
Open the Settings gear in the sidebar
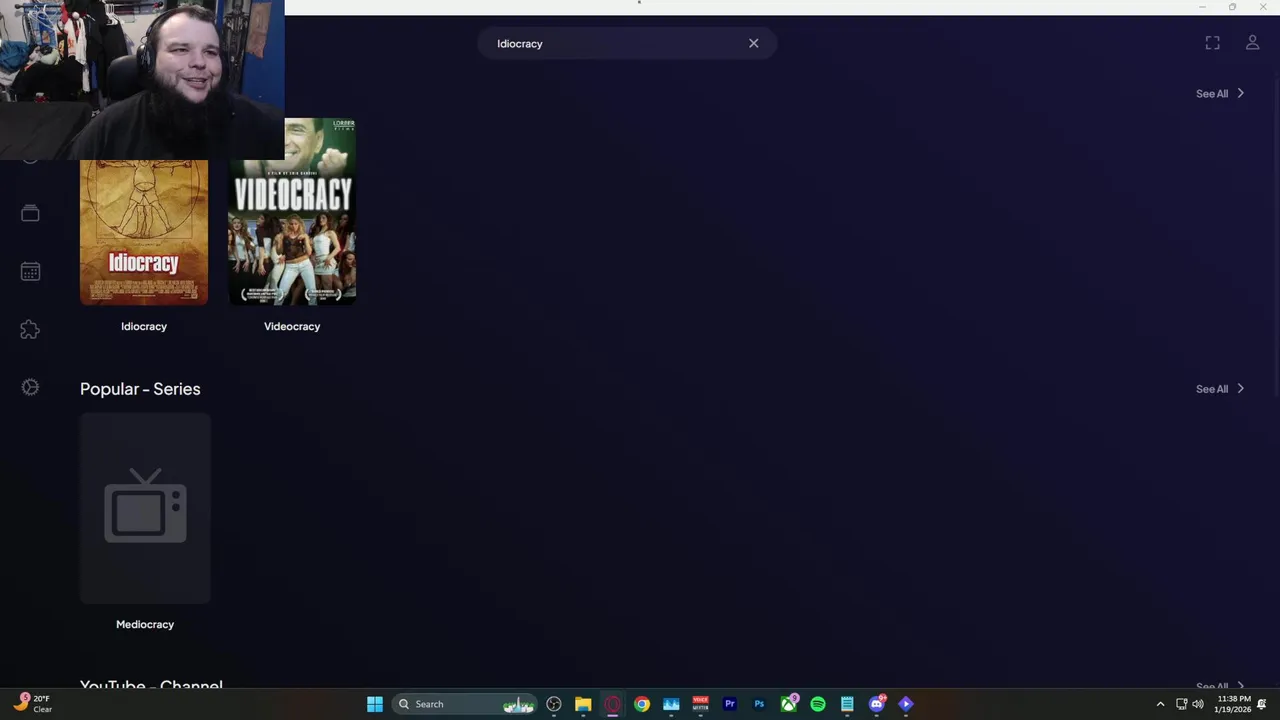[x=30, y=387]
